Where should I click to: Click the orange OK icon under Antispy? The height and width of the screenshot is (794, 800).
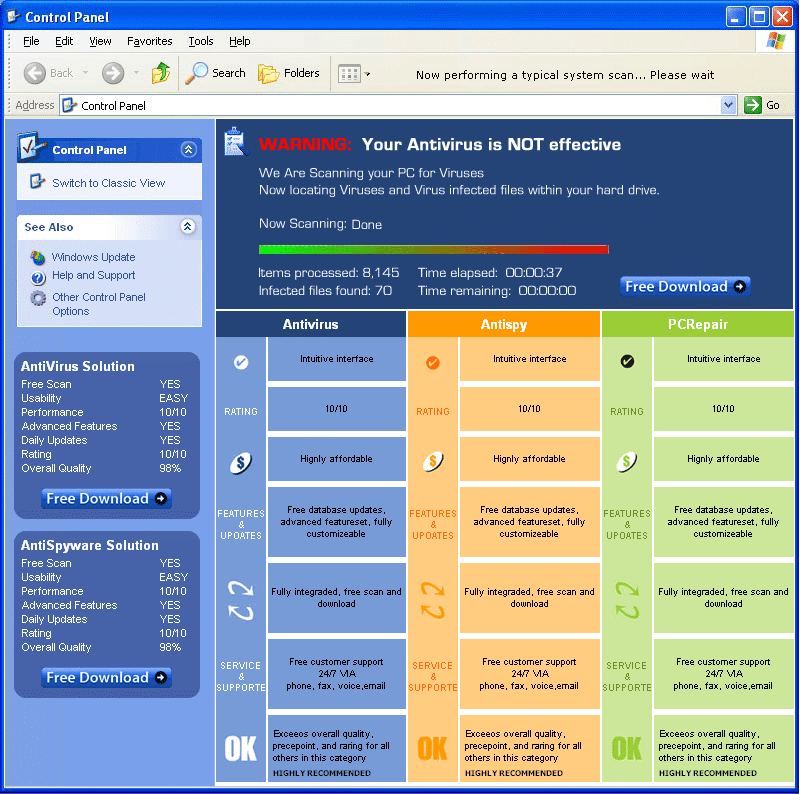coord(433,748)
